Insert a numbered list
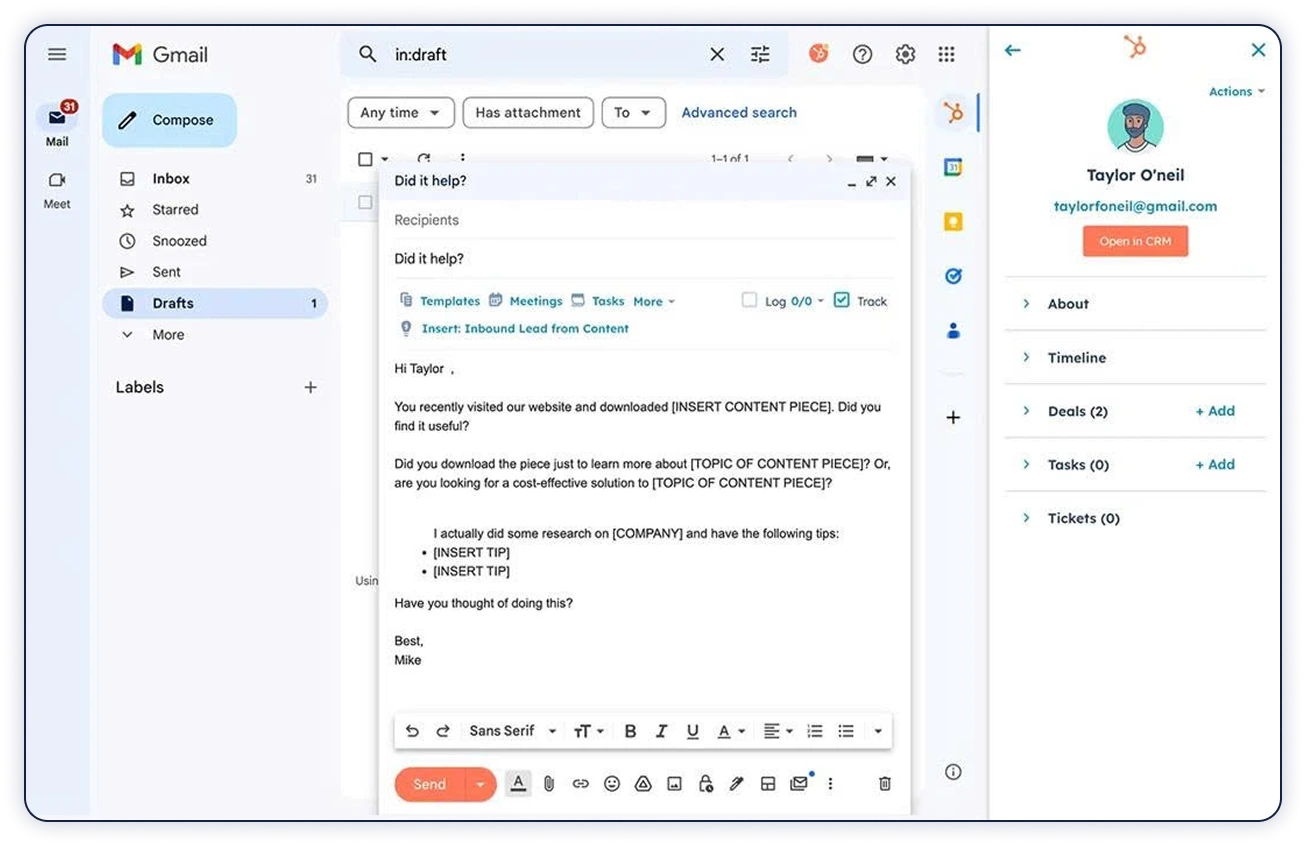The width and height of the screenshot is (1306, 846). 815,731
